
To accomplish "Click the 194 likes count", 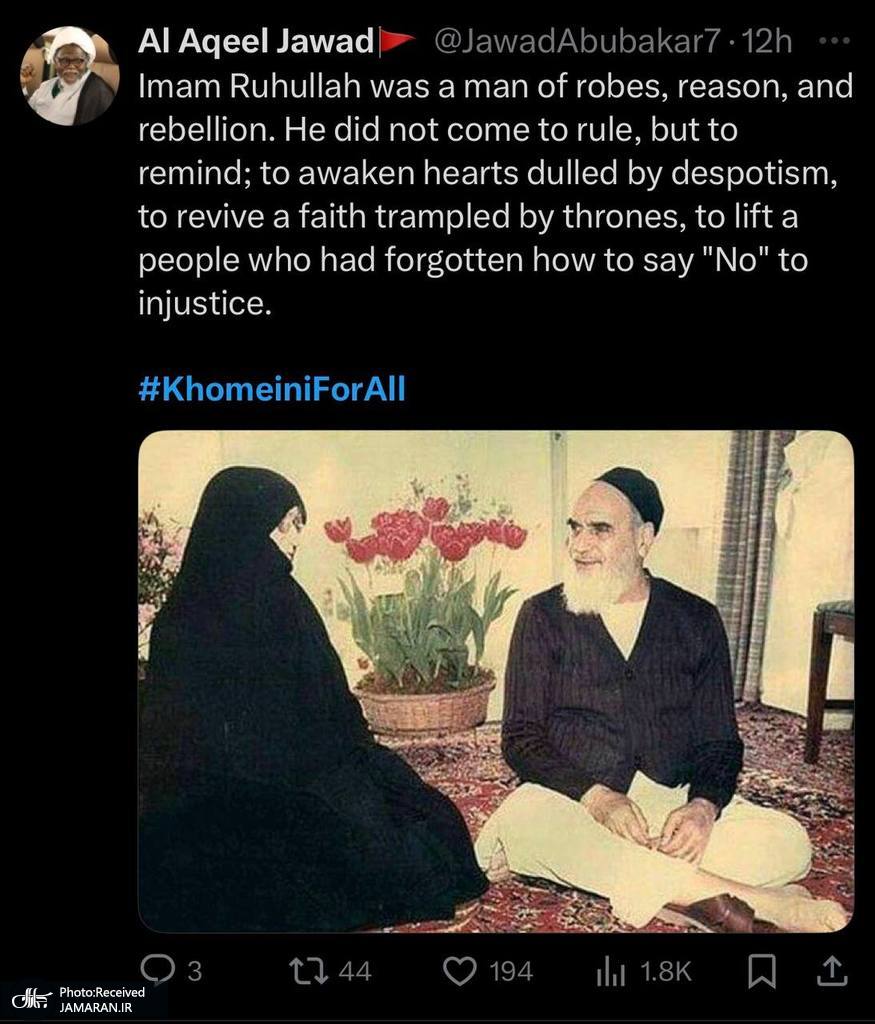I will point(511,971).
